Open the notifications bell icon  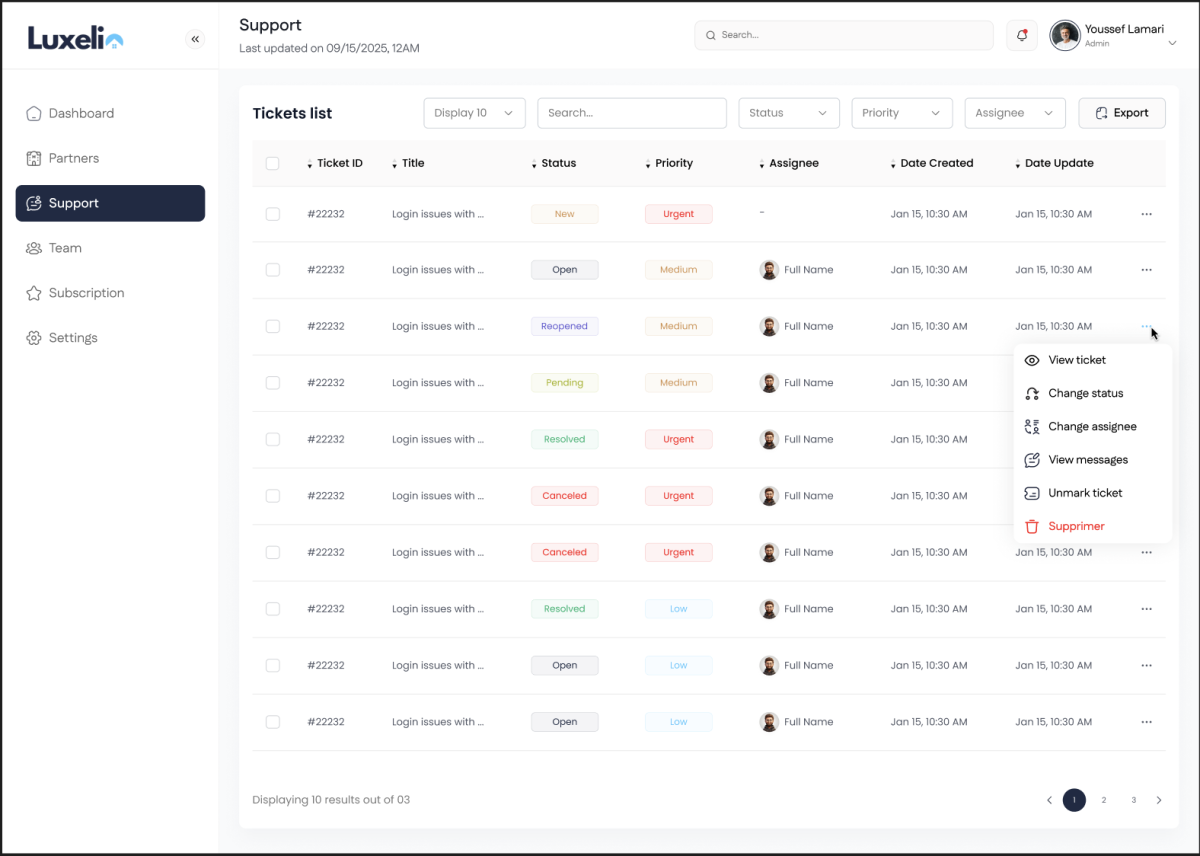[x=1021, y=35]
